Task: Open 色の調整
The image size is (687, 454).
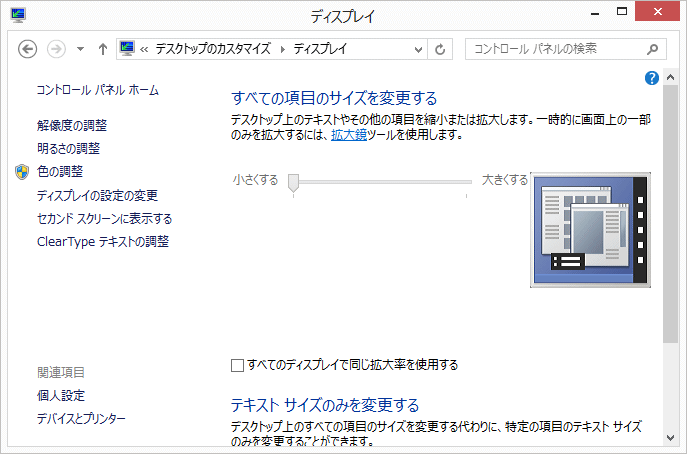Action: point(60,171)
